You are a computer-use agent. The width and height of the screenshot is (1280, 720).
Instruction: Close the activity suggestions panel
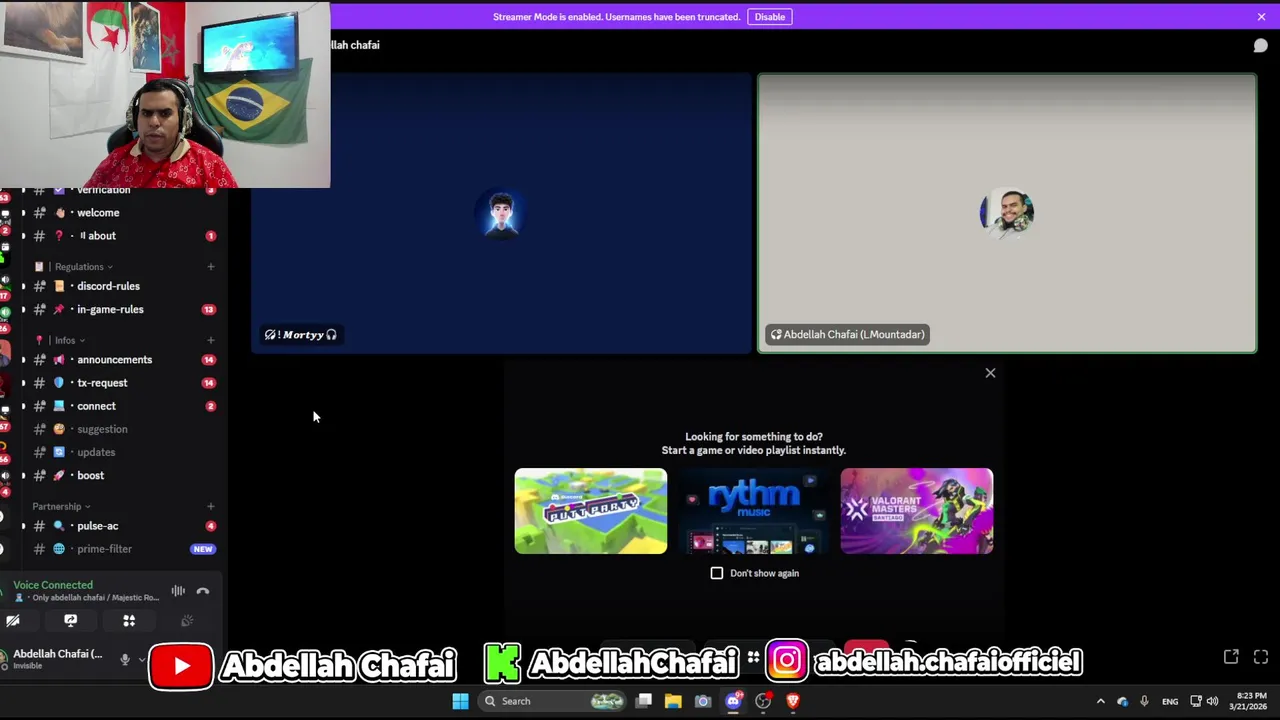click(x=990, y=373)
